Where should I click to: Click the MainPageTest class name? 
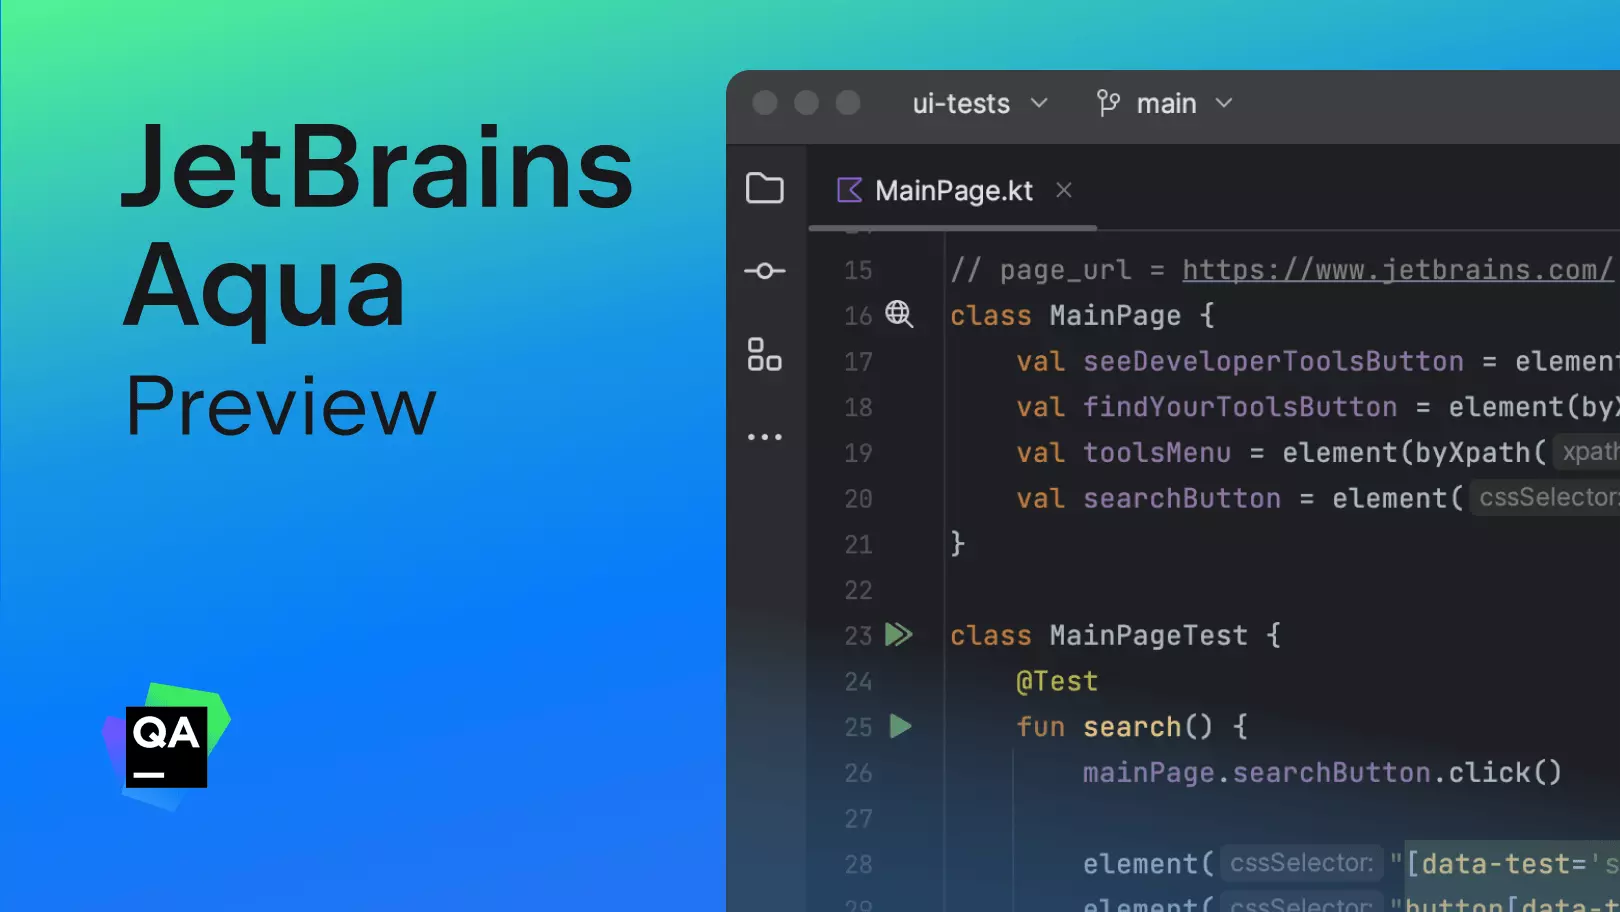1149,635
